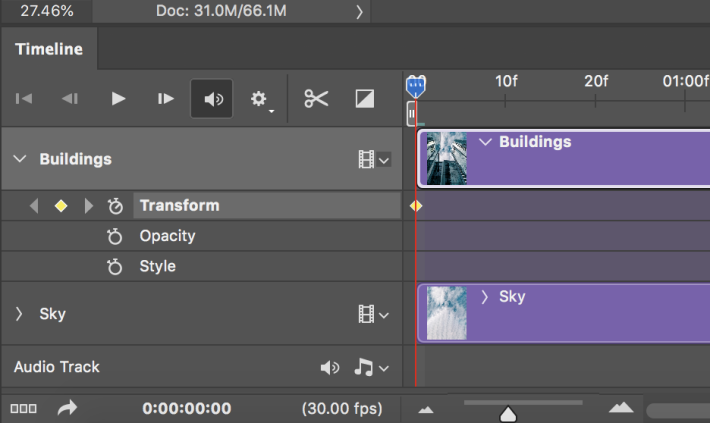The image size is (710, 423).
Task: Expand the Sky track group
Action: coord(19,313)
